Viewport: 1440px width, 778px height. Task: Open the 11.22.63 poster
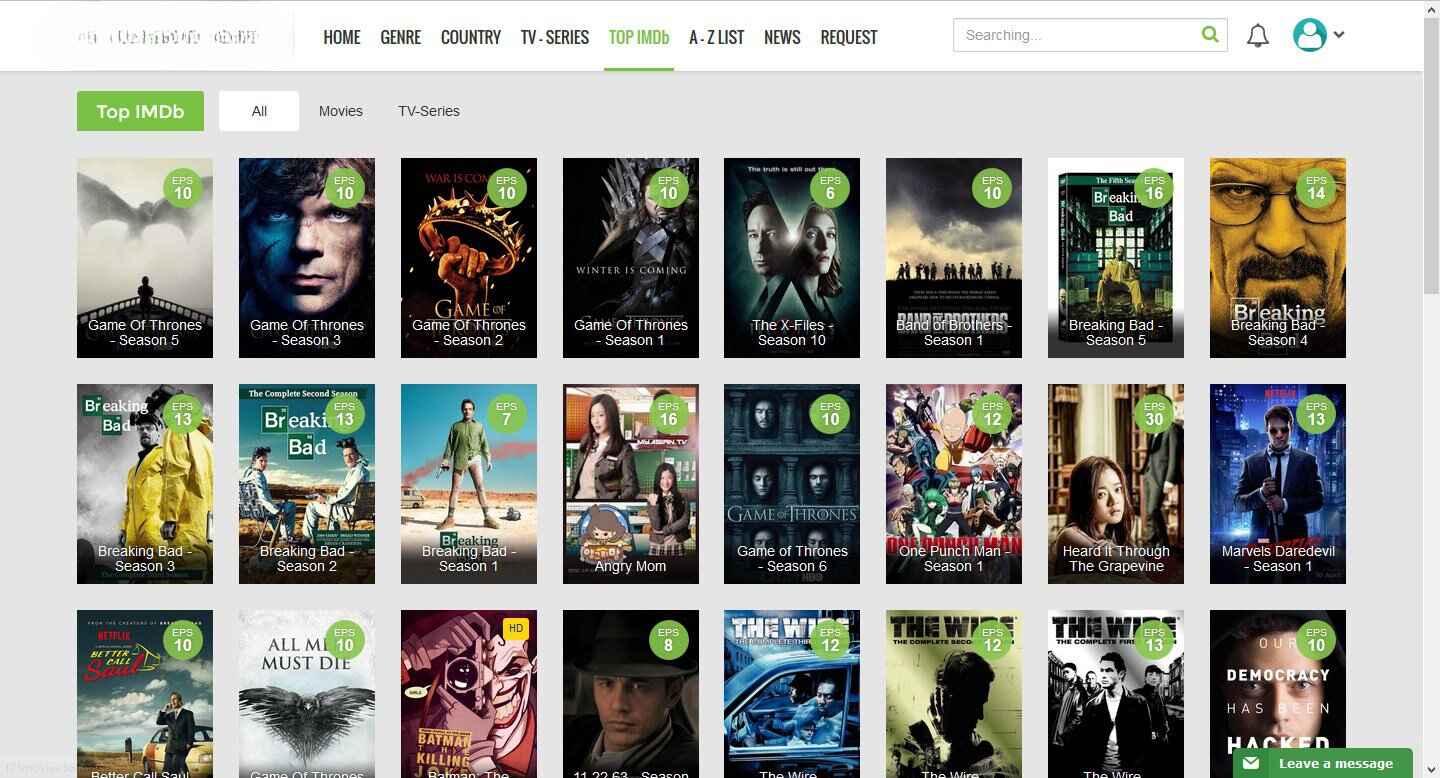click(631, 694)
